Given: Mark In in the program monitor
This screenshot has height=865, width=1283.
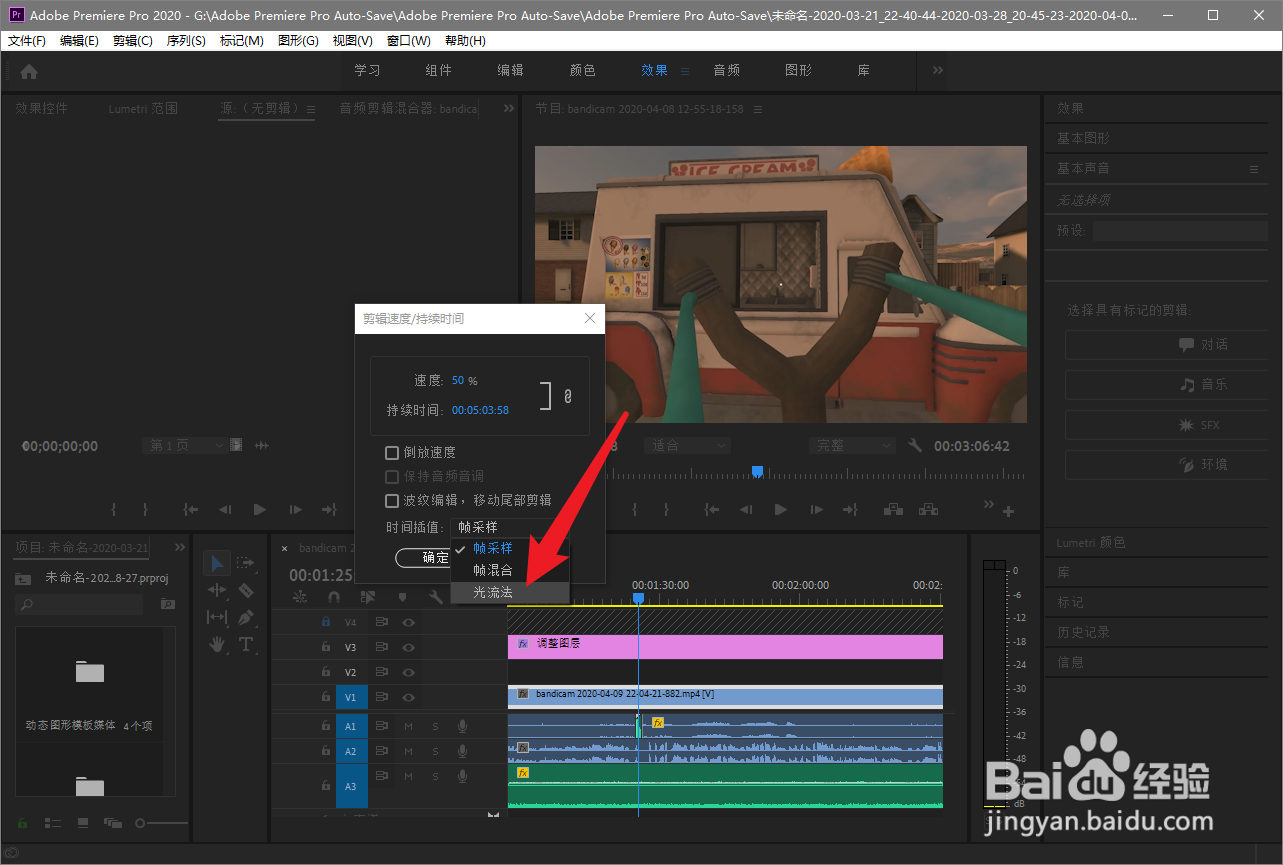Looking at the screenshot, I should [x=634, y=510].
